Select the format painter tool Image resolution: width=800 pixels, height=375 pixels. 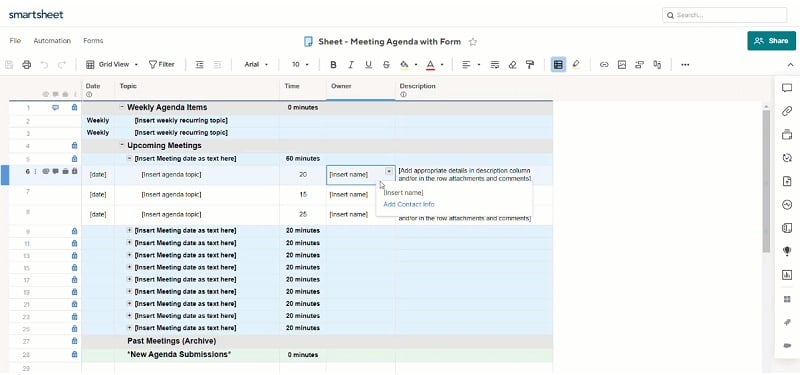point(530,65)
